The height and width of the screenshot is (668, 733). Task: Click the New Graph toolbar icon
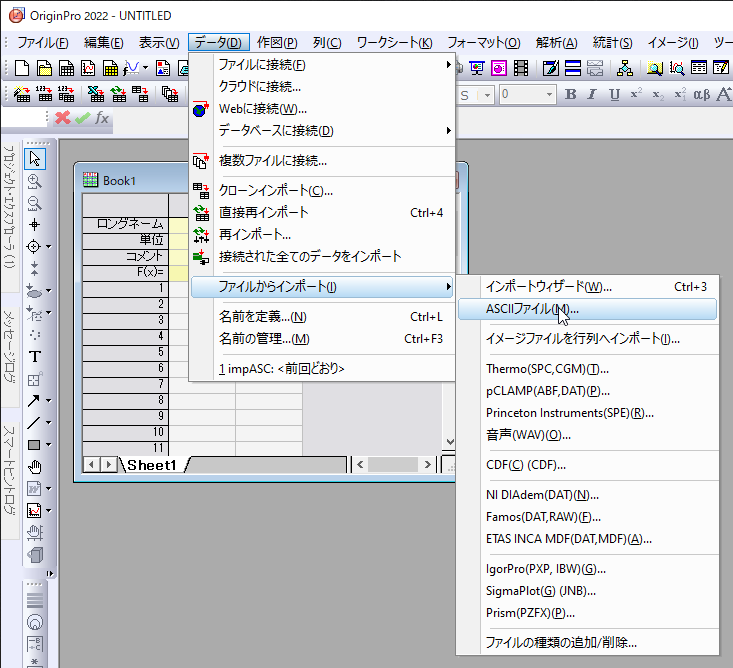click(88, 68)
